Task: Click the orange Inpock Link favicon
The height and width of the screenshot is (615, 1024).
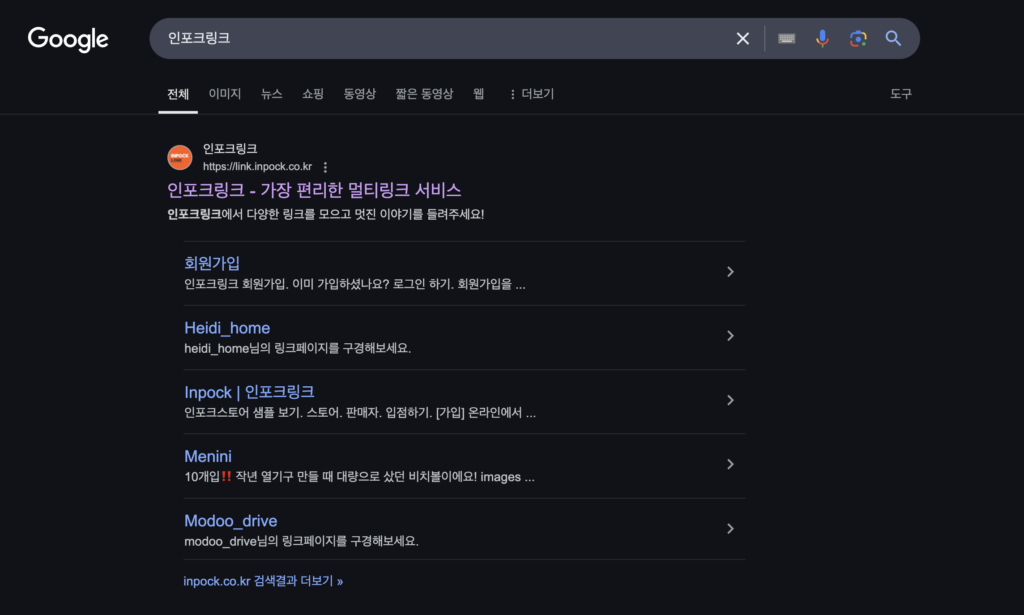Action: tap(180, 157)
